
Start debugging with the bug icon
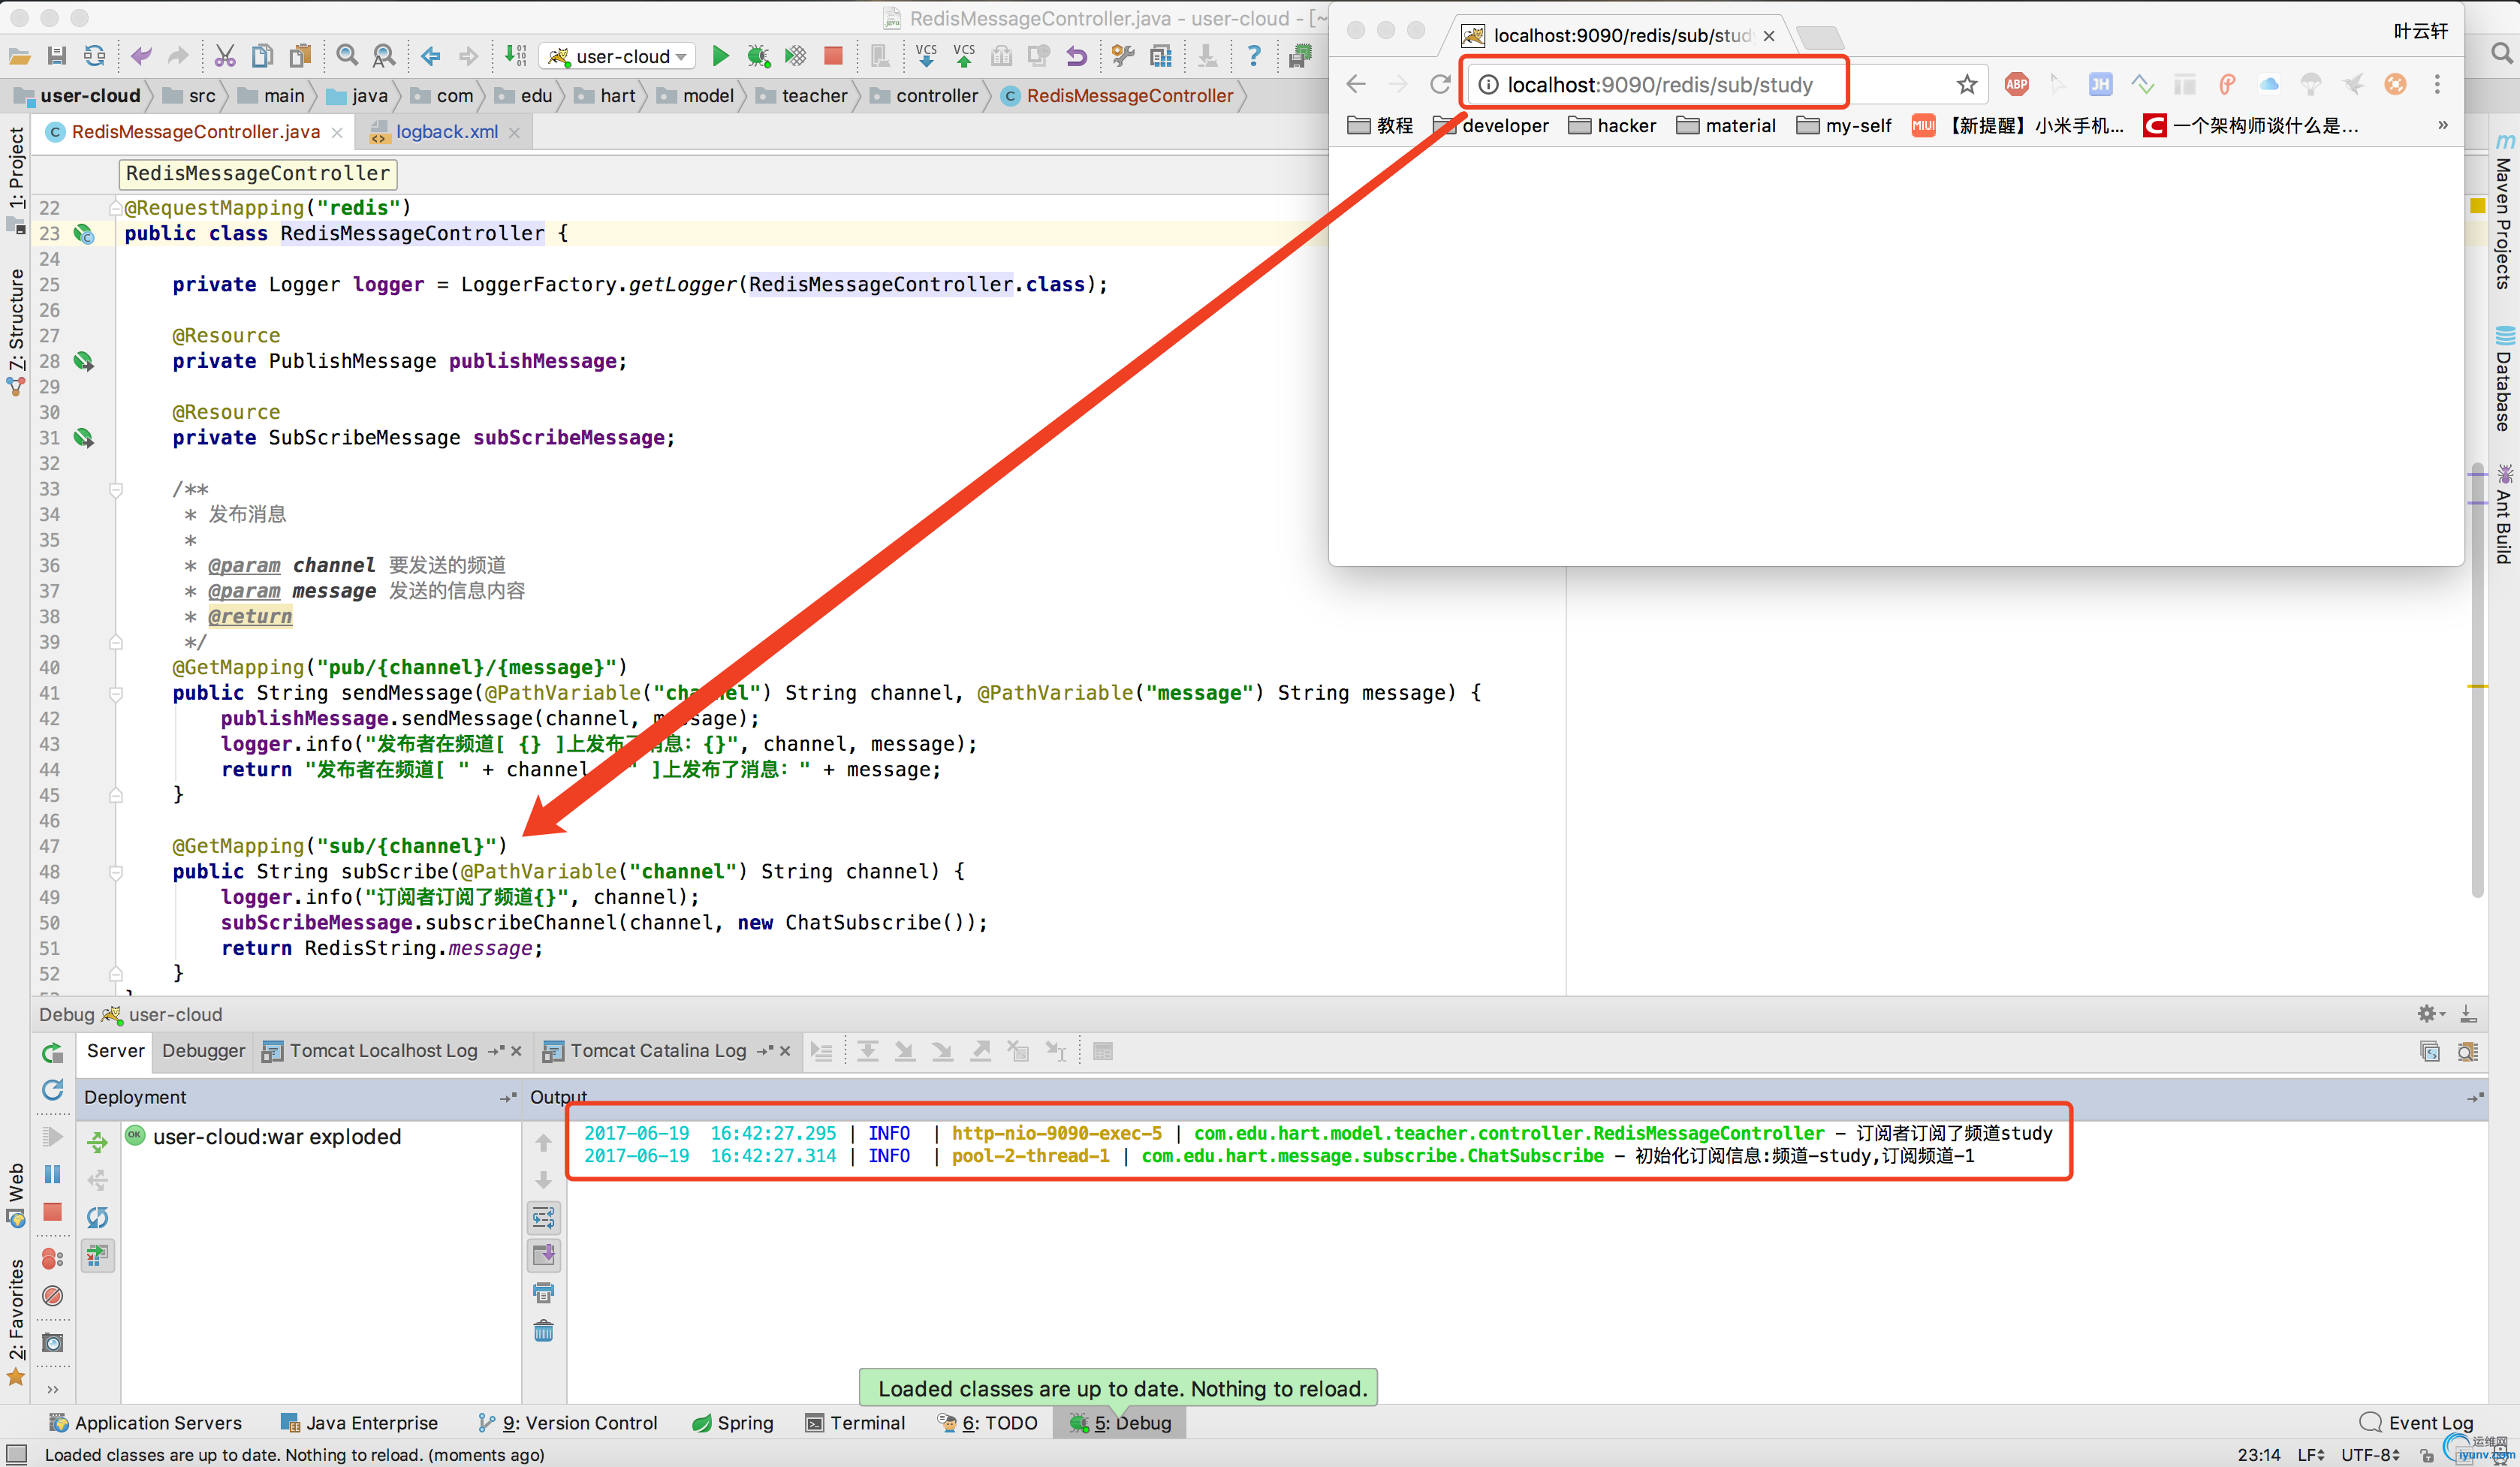click(x=758, y=56)
